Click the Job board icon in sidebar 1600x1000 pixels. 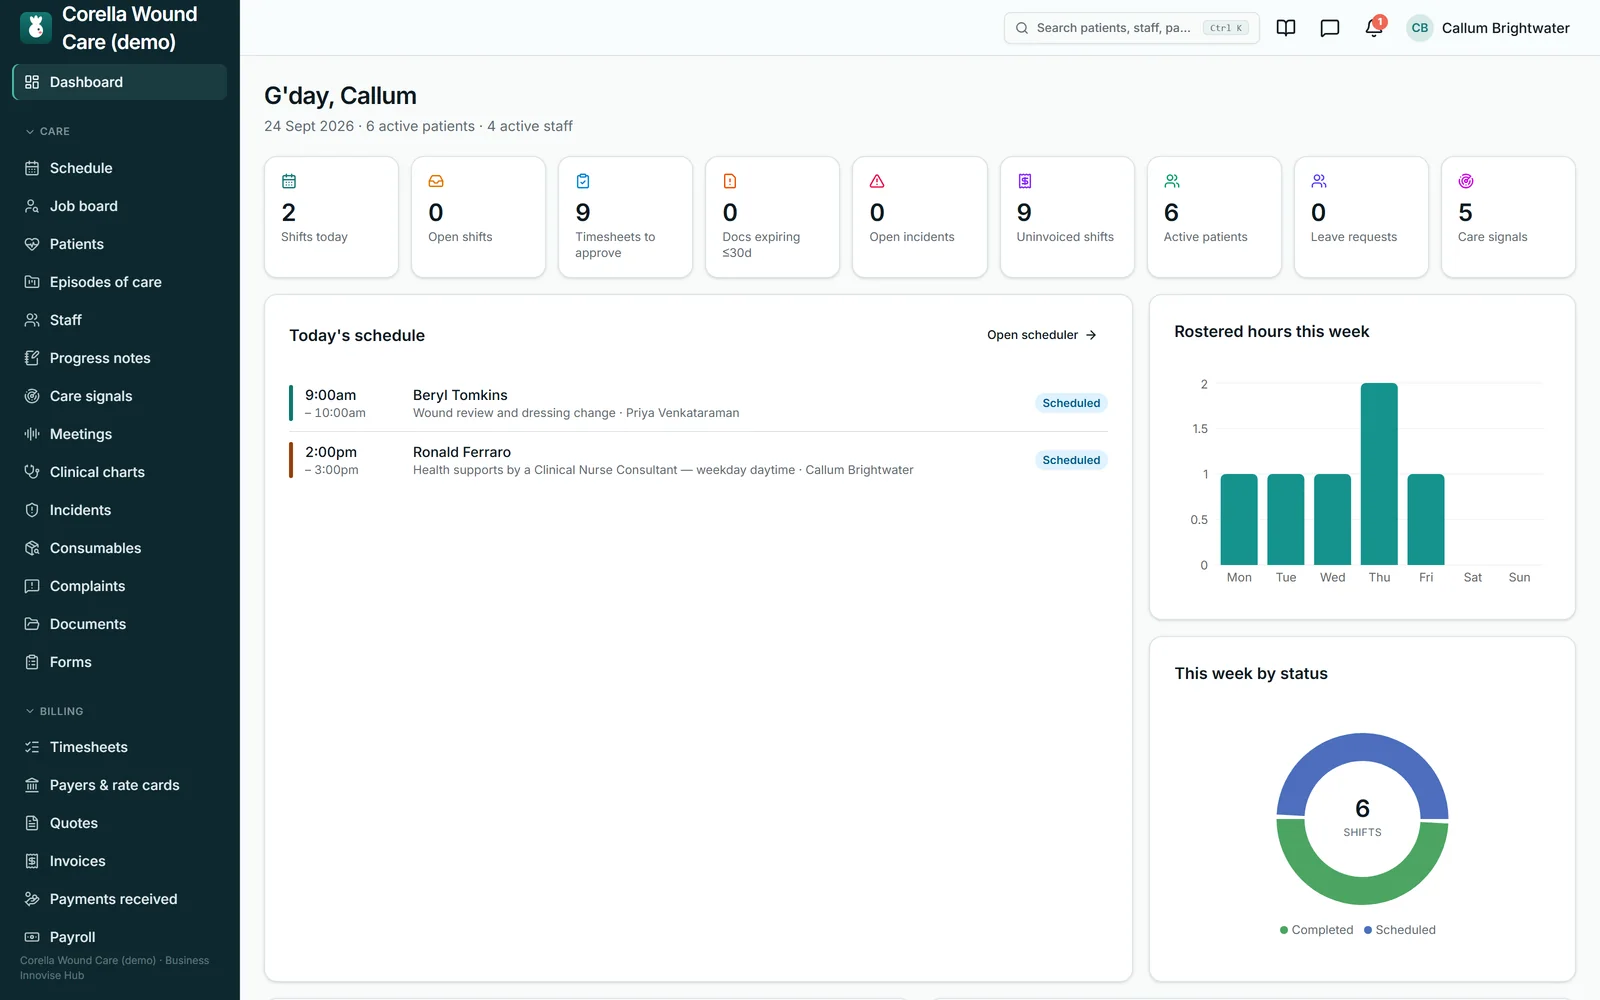coord(32,206)
